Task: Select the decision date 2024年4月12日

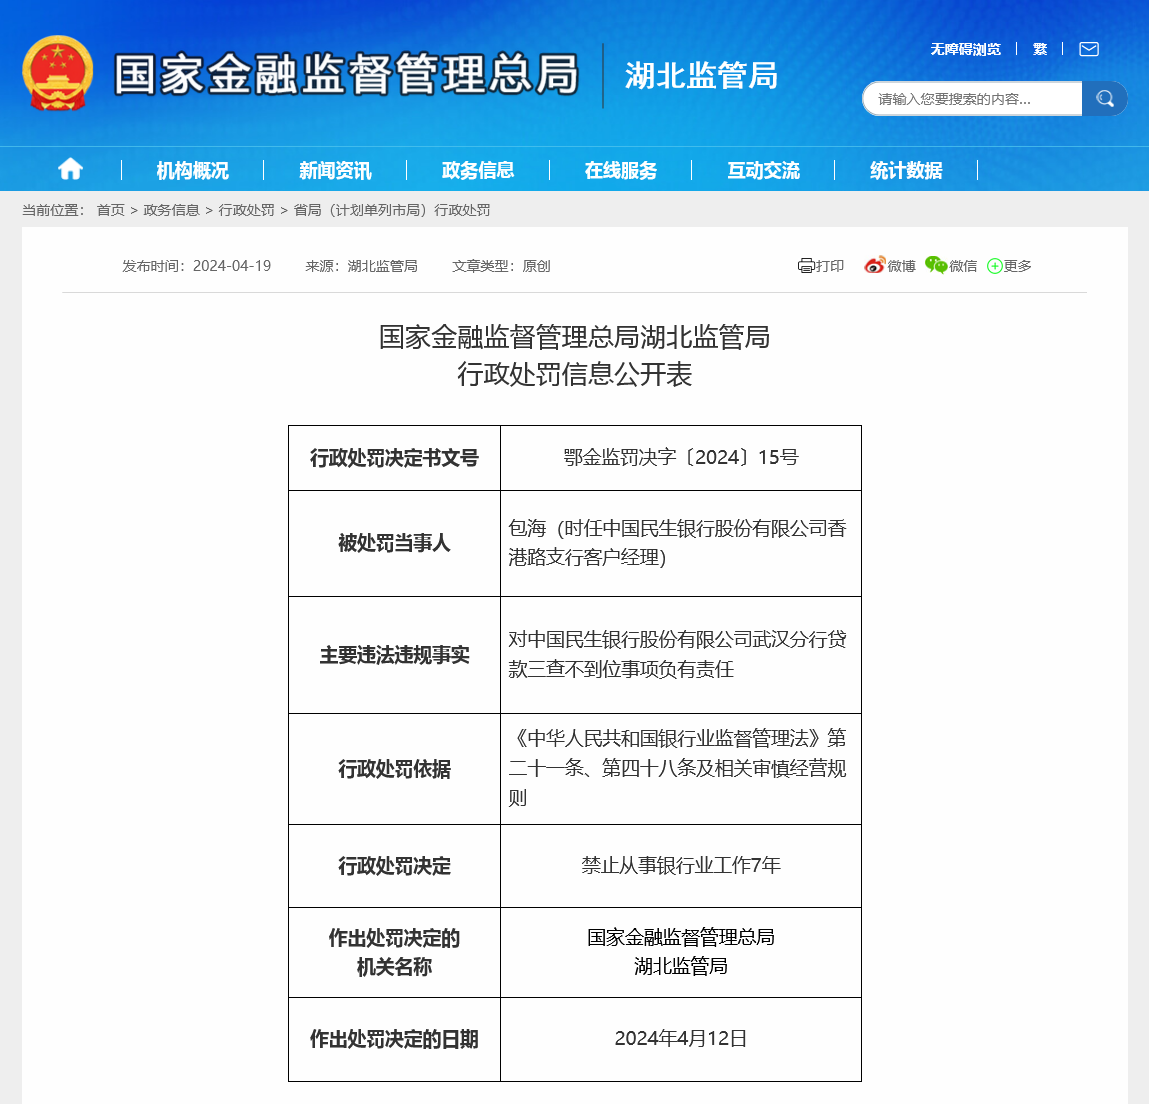Action: [x=681, y=1038]
